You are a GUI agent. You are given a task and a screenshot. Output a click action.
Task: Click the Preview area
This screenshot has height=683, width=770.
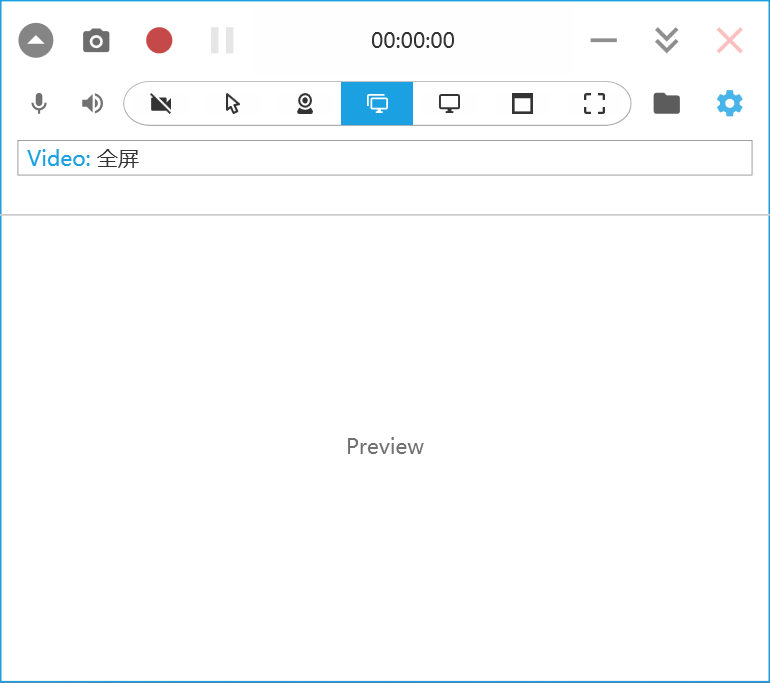385,447
